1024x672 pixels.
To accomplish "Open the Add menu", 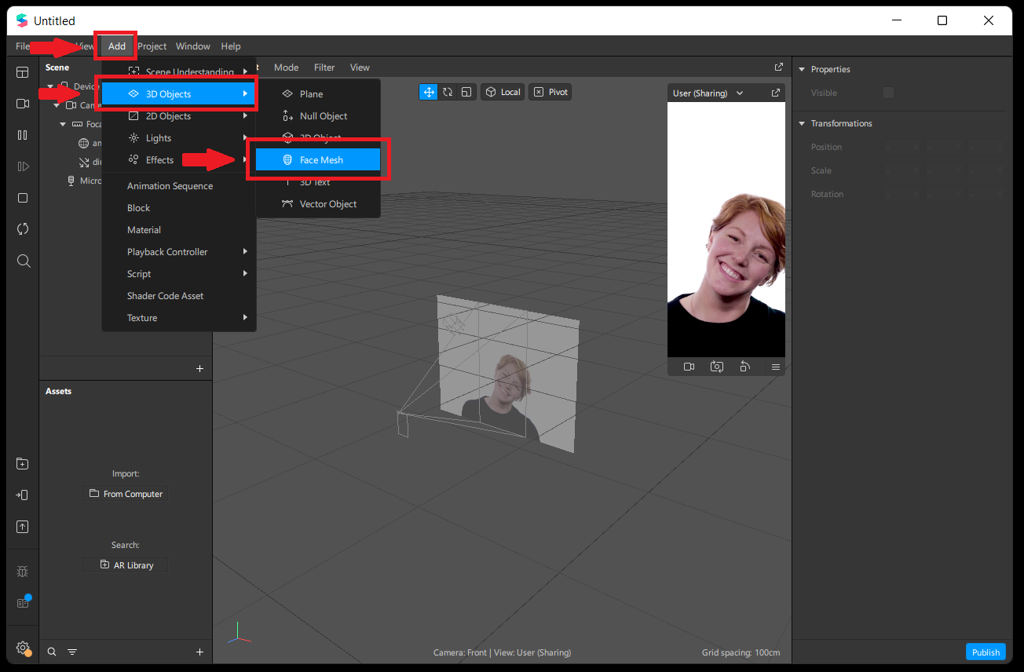I will pyautogui.click(x=116, y=46).
